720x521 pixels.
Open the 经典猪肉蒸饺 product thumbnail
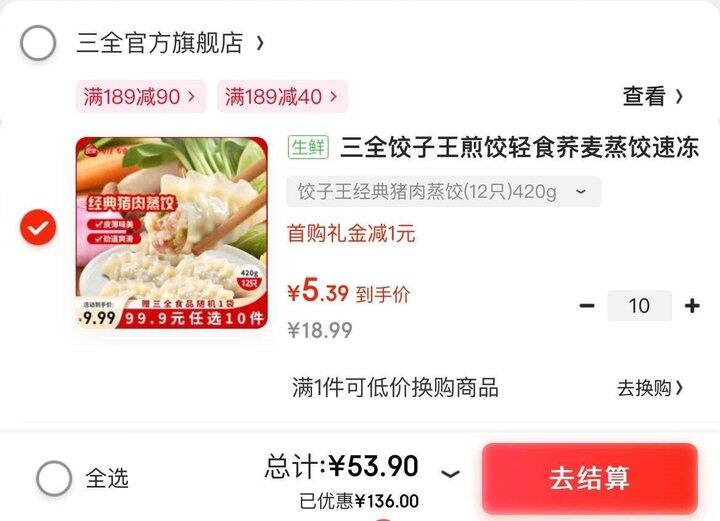tap(172, 233)
